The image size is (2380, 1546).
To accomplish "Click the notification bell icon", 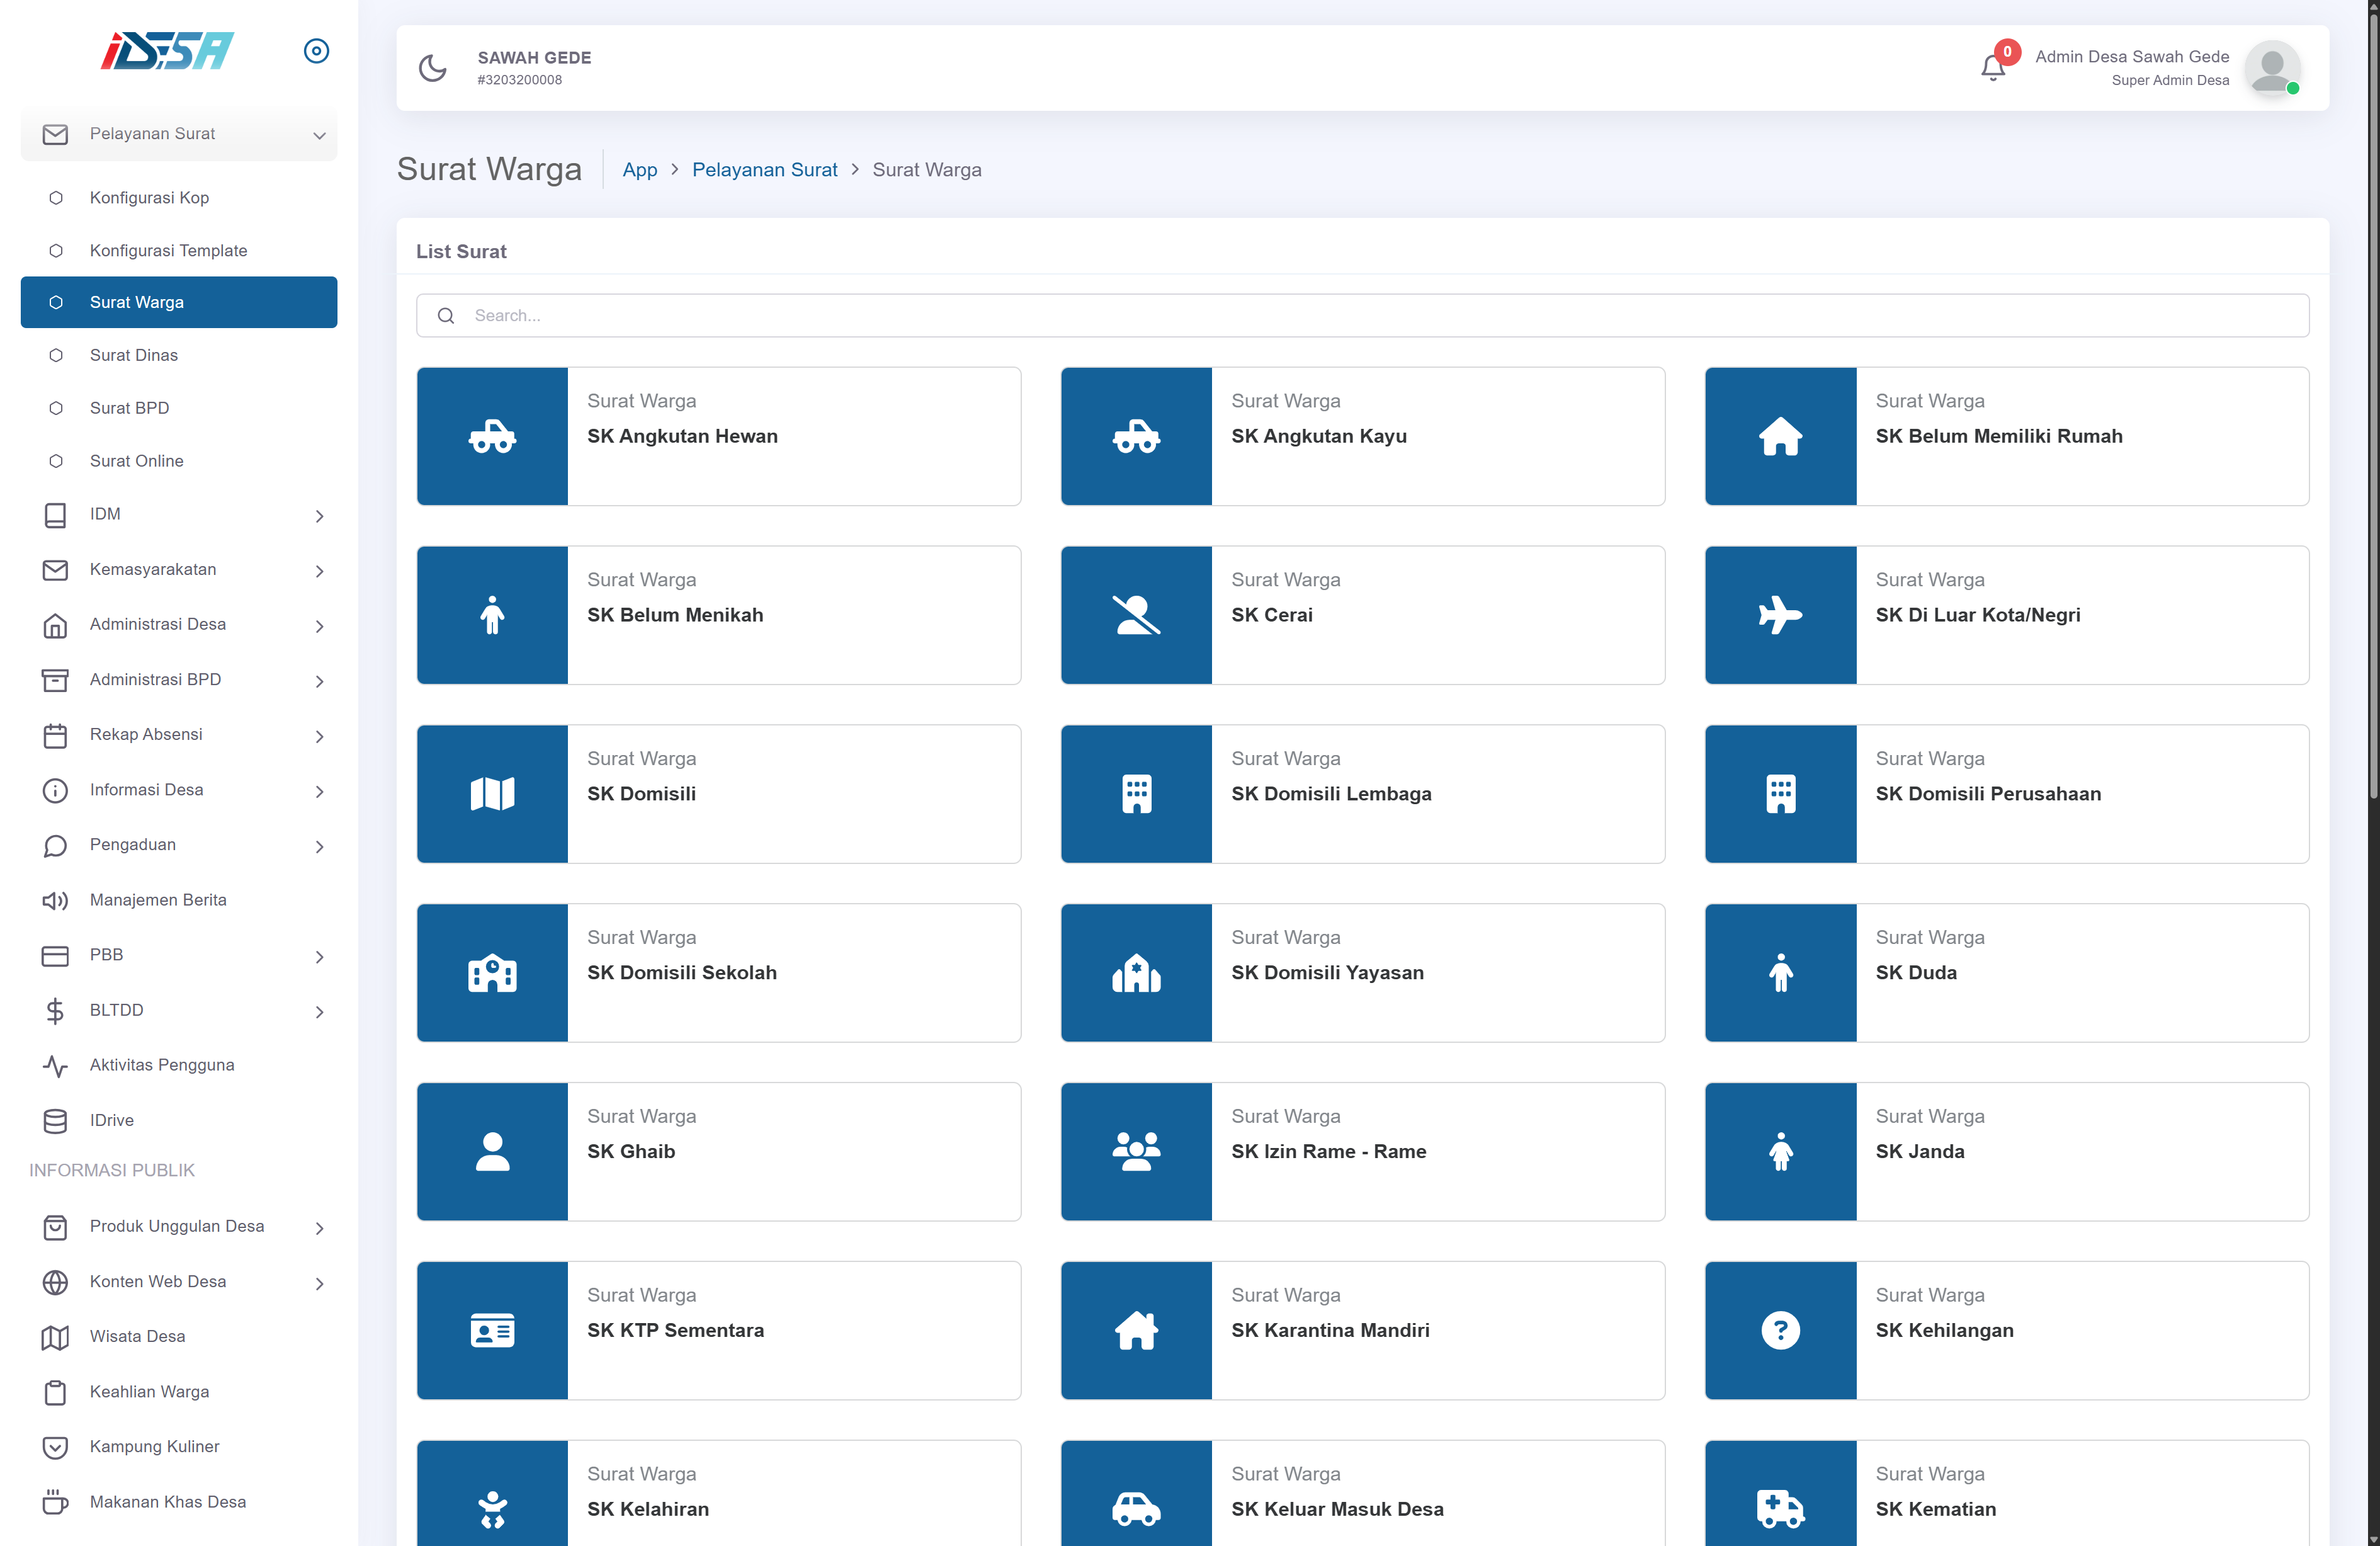I will pyautogui.click(x=1991, y=68).
